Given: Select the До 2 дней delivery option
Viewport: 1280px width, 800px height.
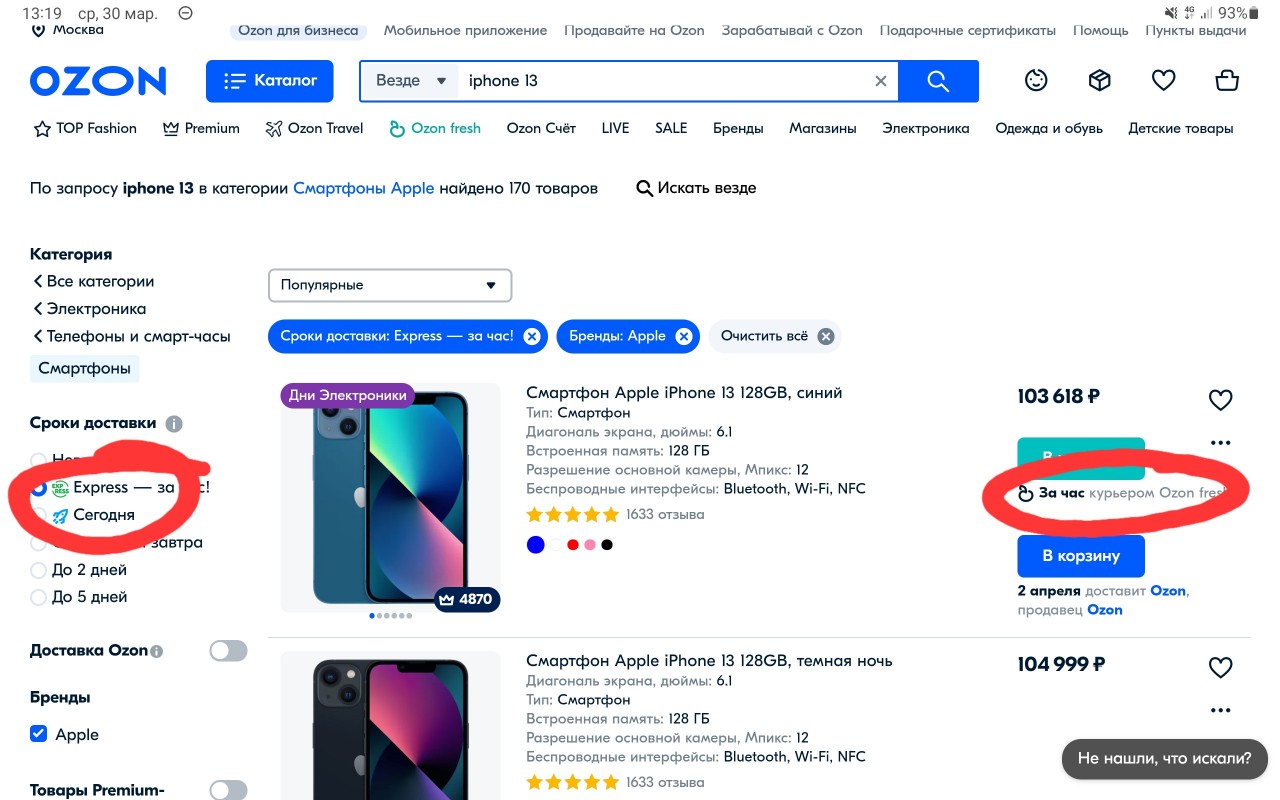Looking at the screenshot, I should click(x=39, y=570).
